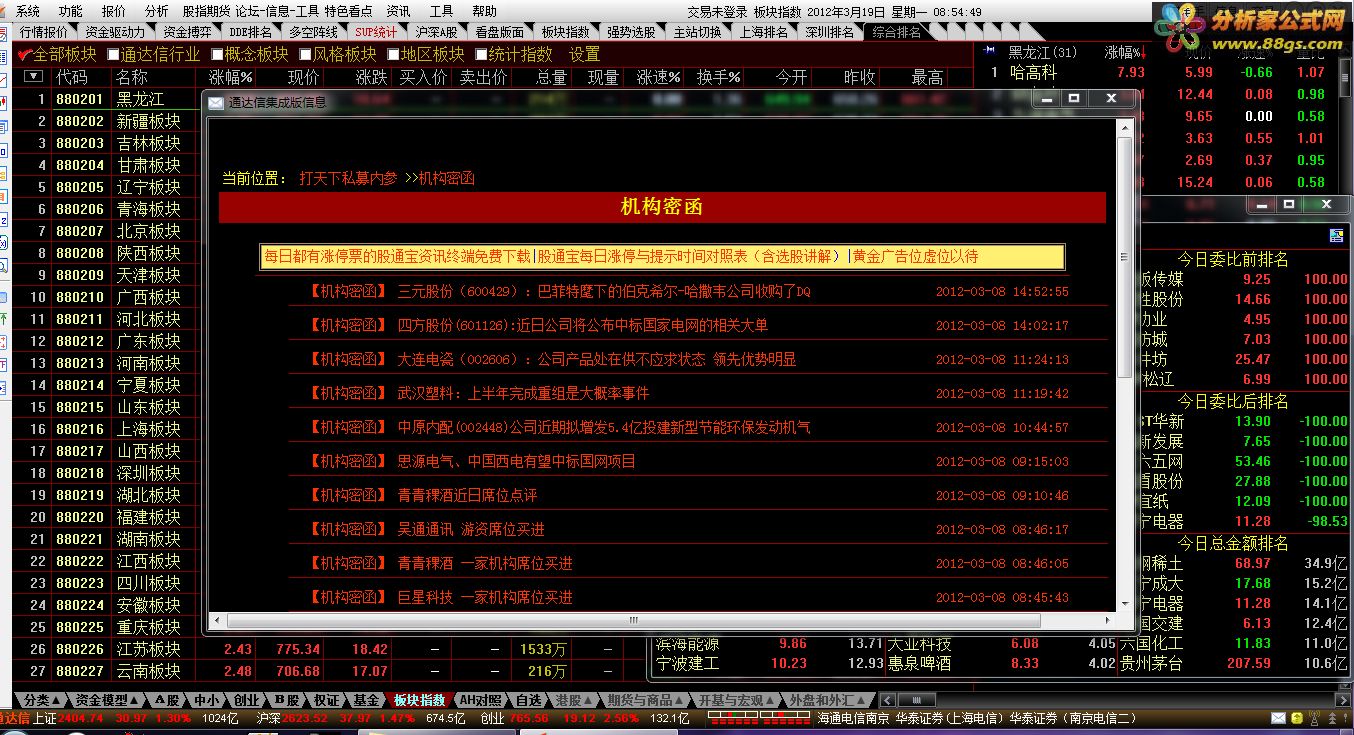Open the 分析 menu
This screenshot has height=735, width=1354.
[x=156, y=11]
